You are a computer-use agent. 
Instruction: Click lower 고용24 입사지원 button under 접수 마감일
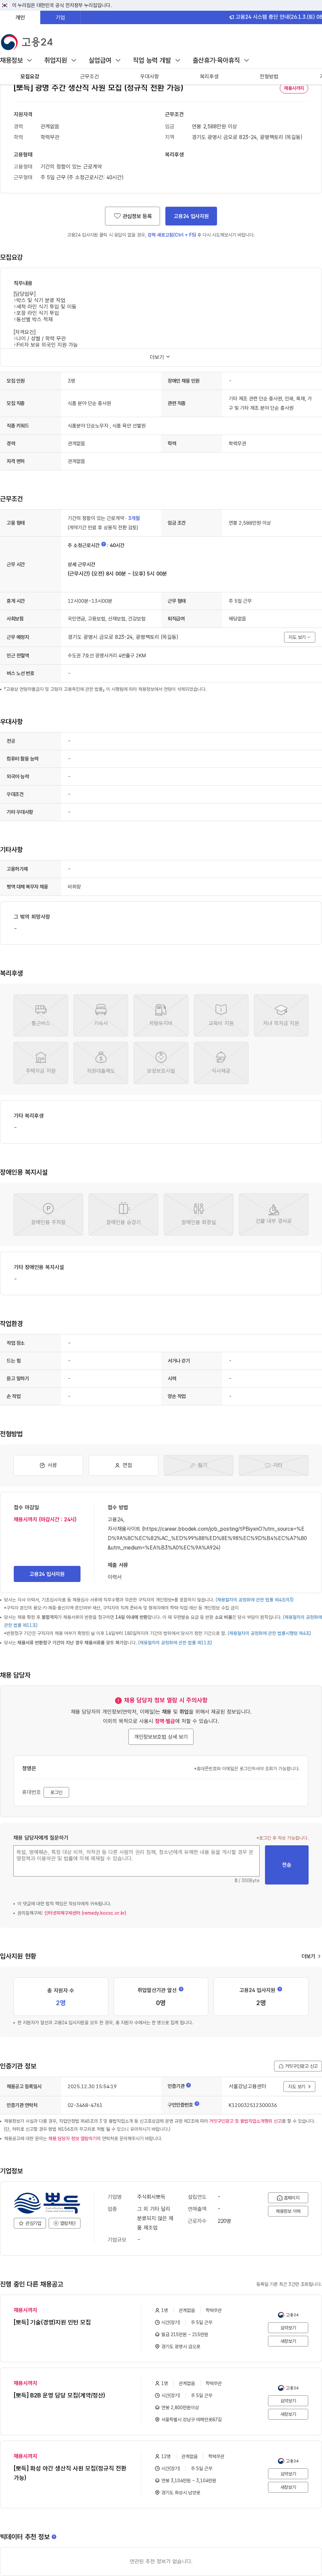47,1574
